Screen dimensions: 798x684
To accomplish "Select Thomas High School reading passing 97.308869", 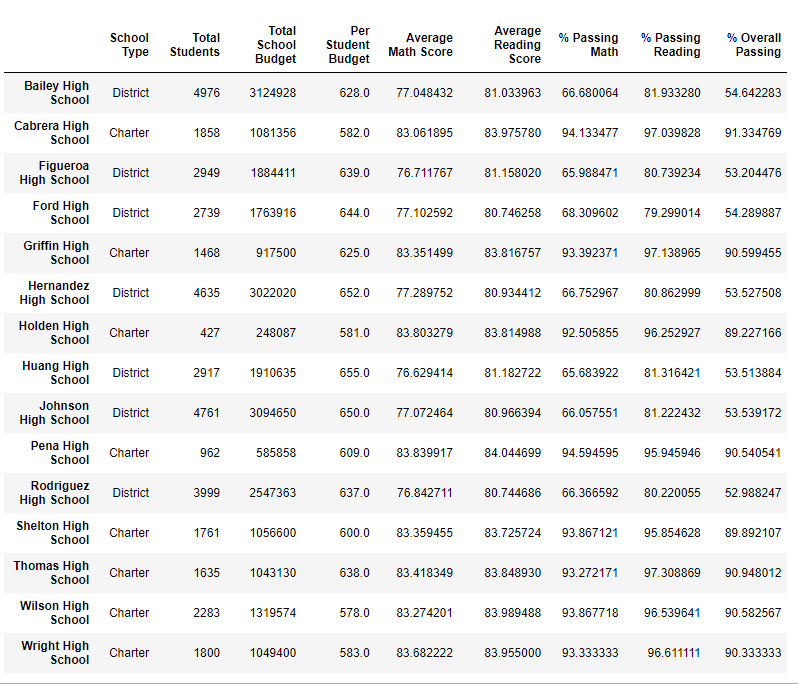I will (672, 573).
